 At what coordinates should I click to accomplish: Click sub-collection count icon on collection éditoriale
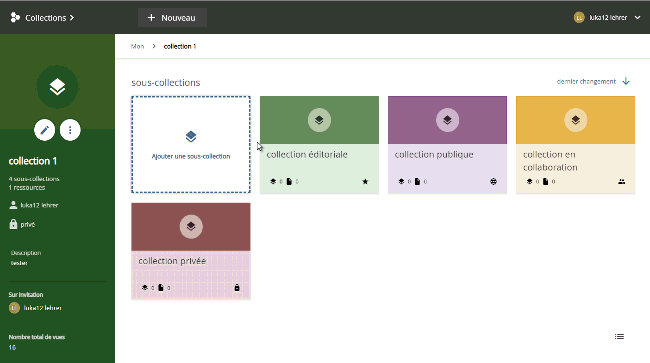click(x=273, y=182)
